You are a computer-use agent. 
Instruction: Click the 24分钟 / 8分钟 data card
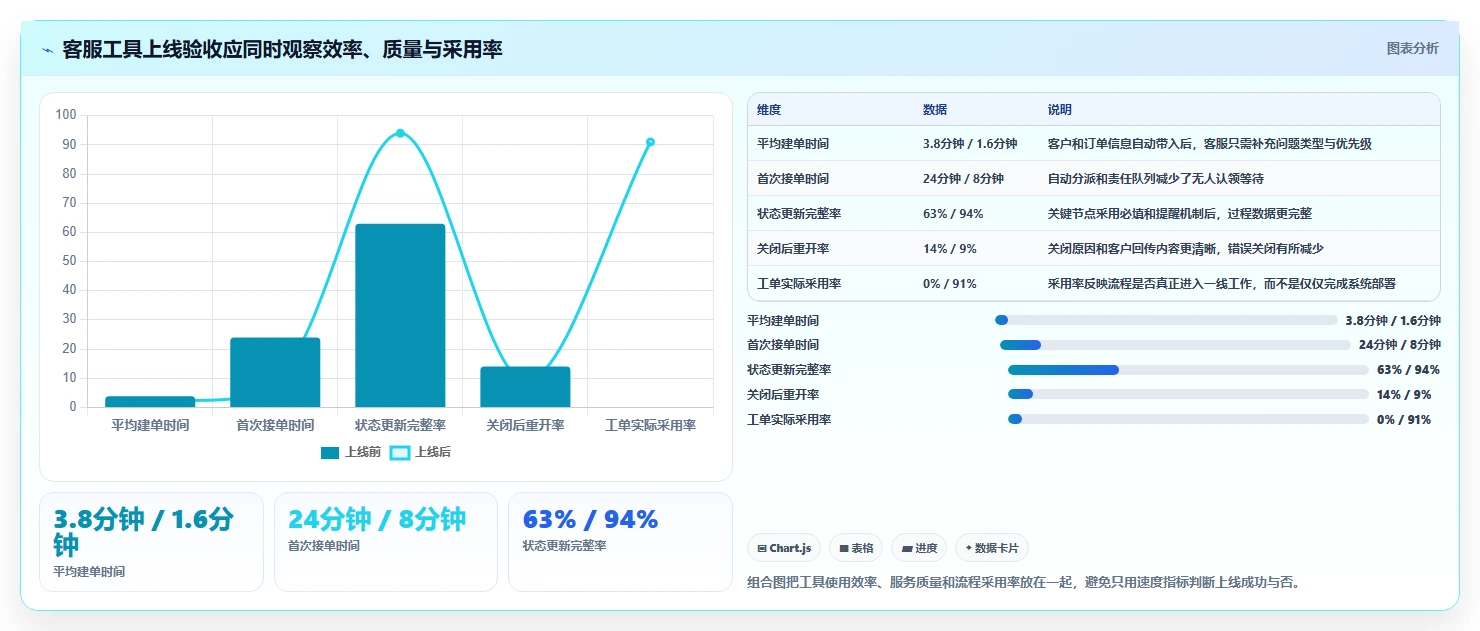386,542
